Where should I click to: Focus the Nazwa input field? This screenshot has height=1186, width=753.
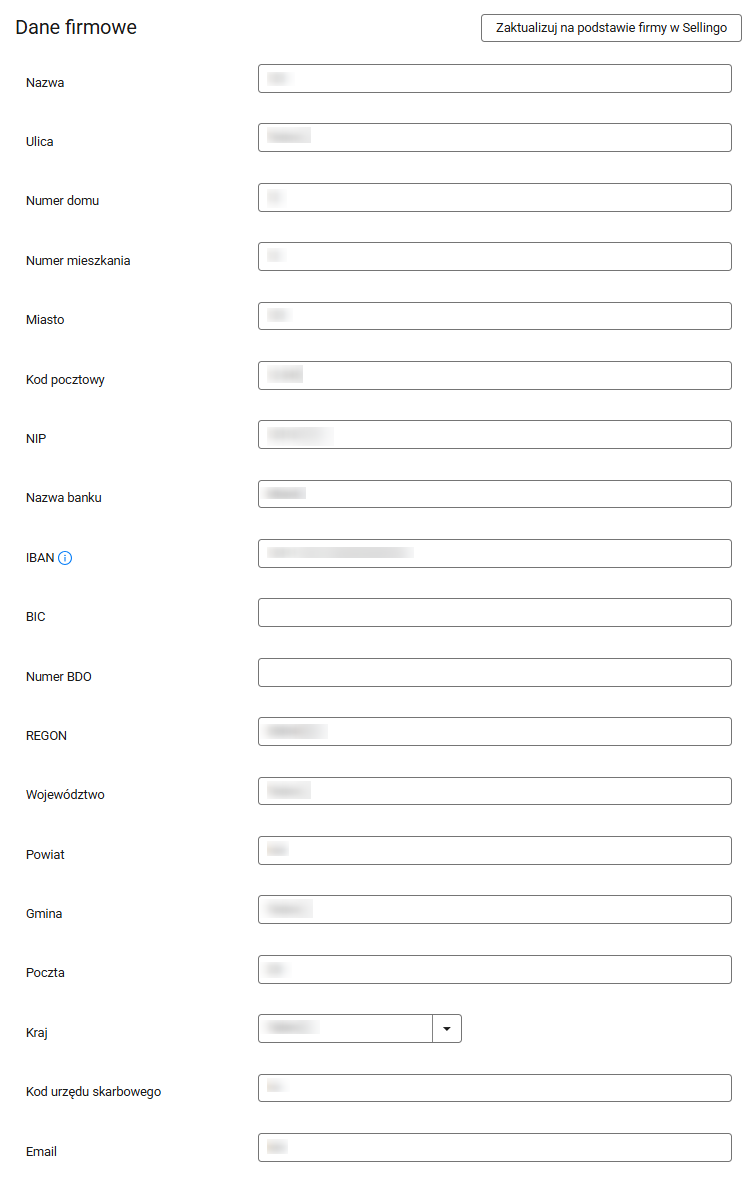point(494,79)
